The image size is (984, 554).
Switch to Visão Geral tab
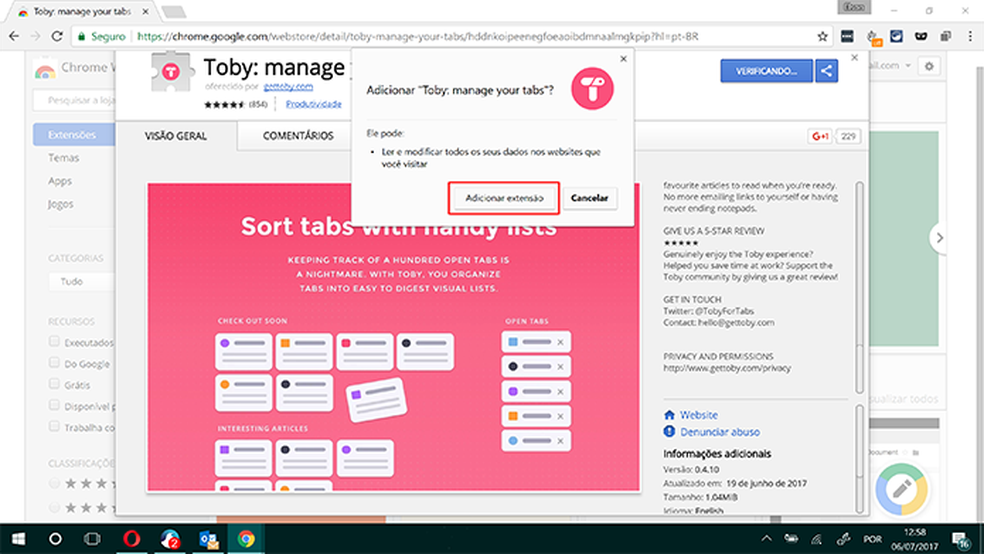(176, 136)
